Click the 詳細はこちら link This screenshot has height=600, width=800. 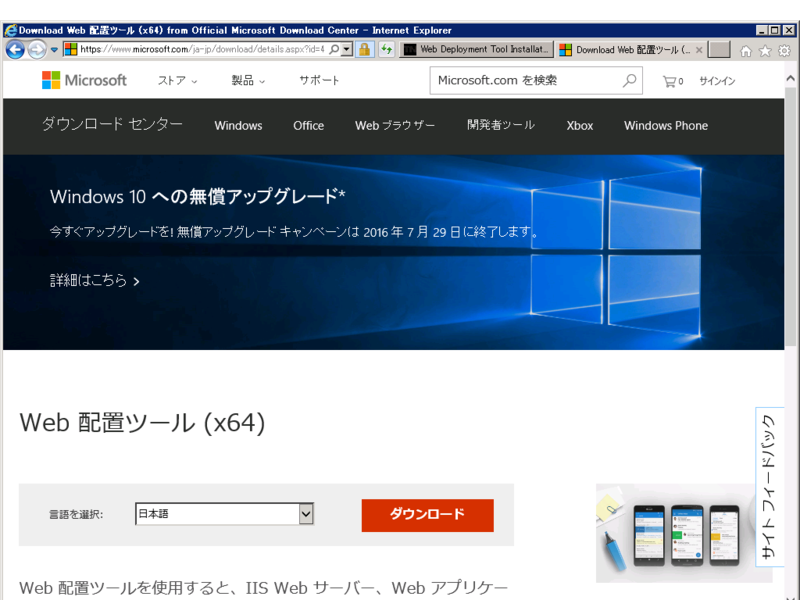pyautogui.click(x=94, y=281)
